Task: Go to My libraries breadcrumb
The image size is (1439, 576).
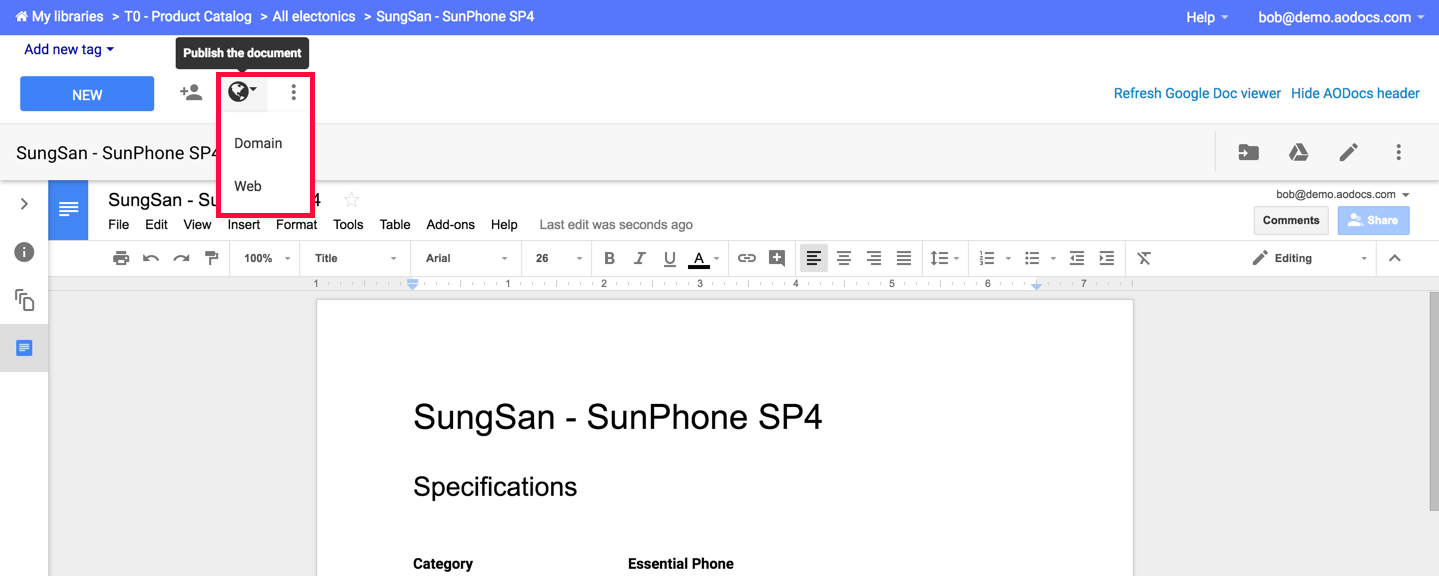Action: click(x=59, y=17)
